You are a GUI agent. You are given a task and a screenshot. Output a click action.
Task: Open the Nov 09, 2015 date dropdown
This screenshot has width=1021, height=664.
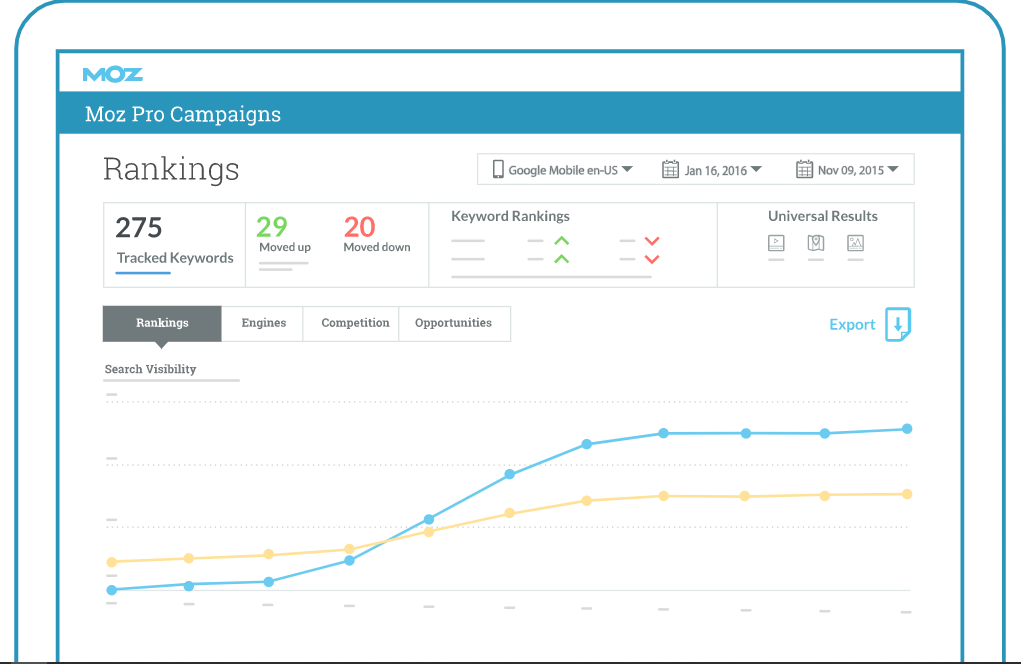coord(847,170)
